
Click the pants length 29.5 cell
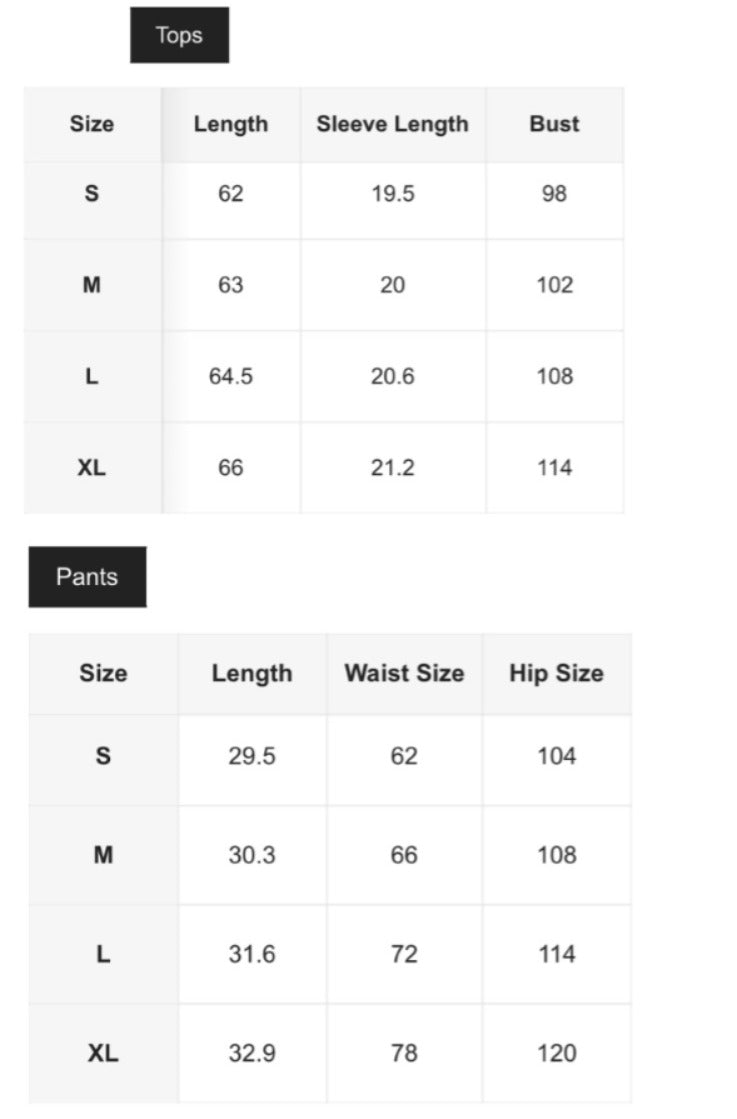tap(252, 756)
